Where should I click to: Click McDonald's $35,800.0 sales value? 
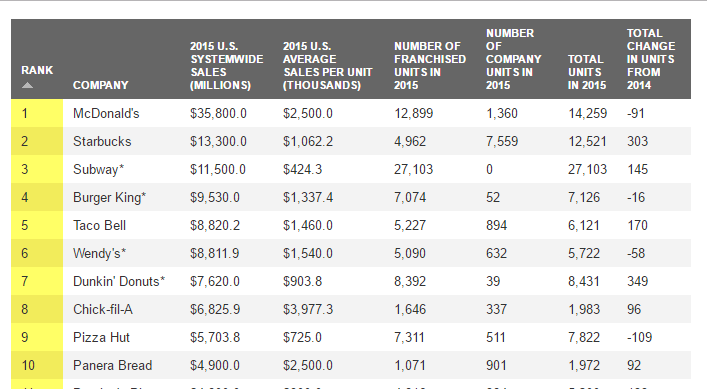point(218,113)
